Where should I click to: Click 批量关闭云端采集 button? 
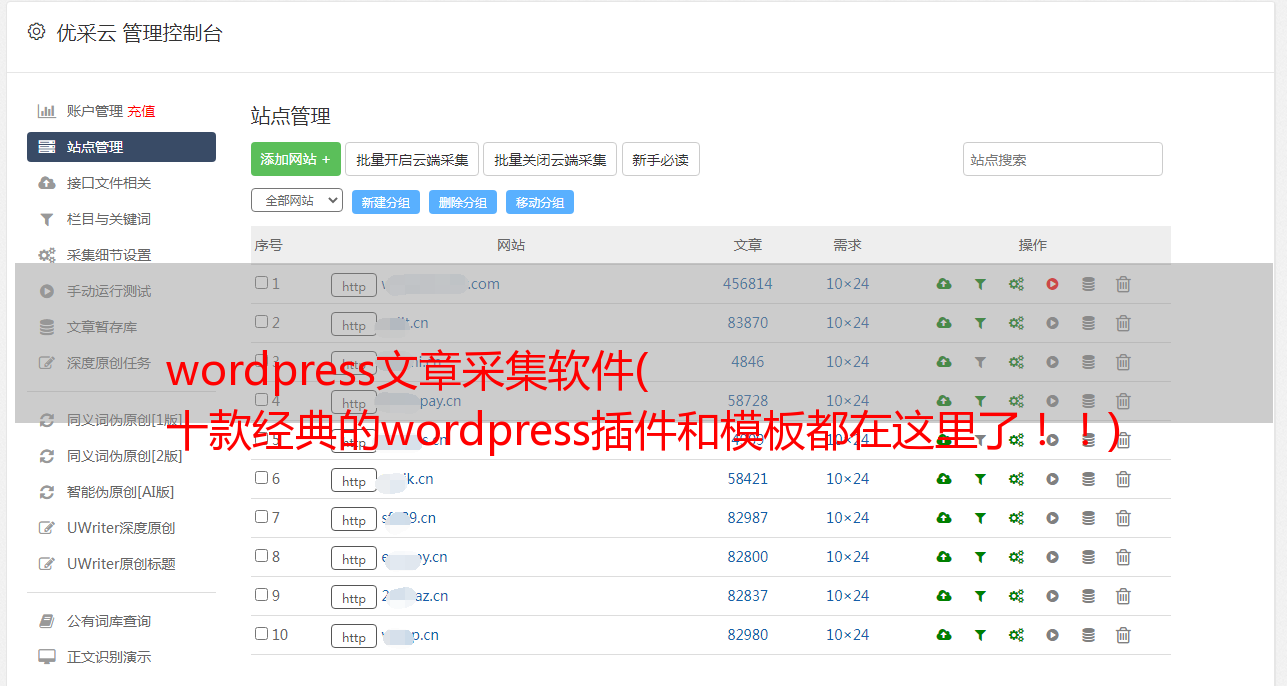pos(550,159)
